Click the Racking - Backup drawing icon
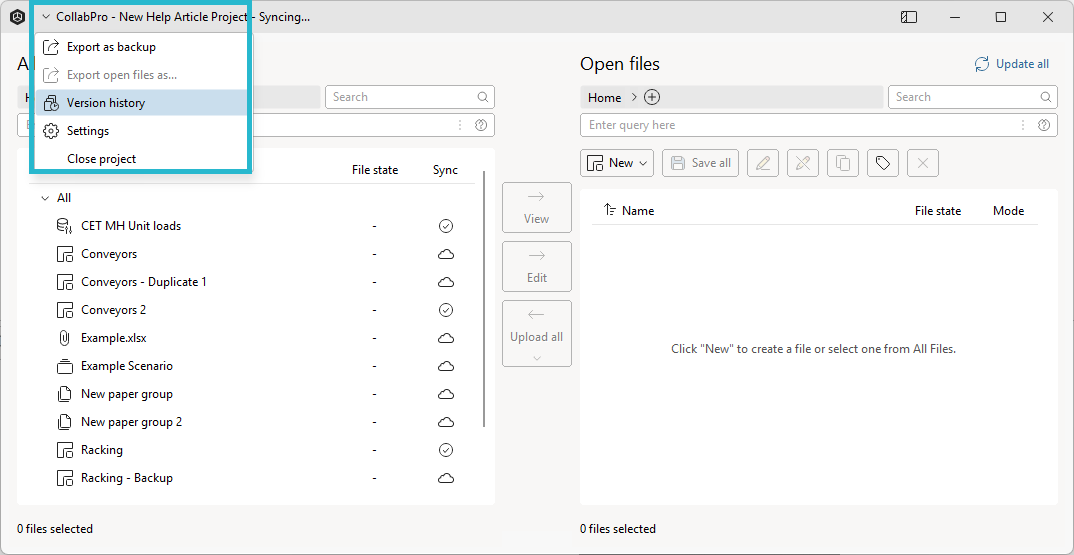The height and width of the screenshot is (555, 1074). click(64, 478)
